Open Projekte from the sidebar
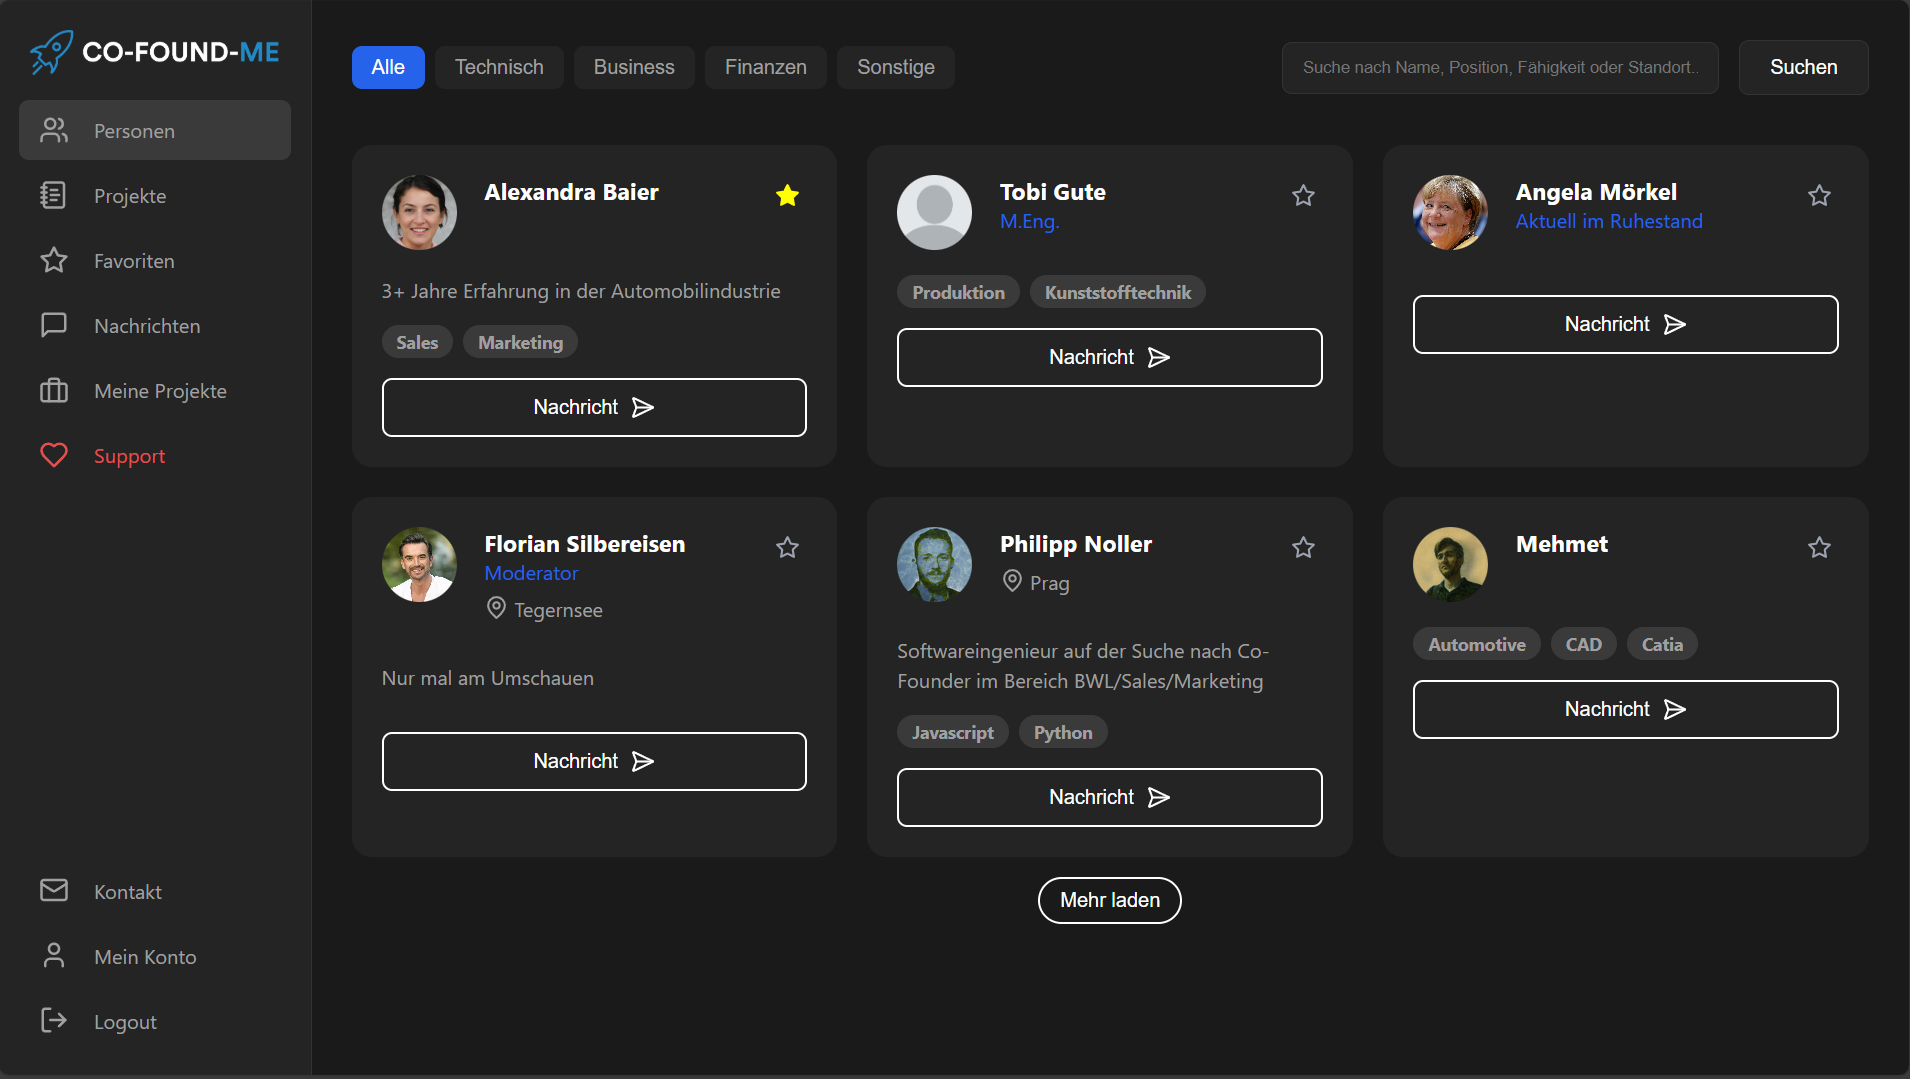1910x1079 pixels. click(130, 196)
